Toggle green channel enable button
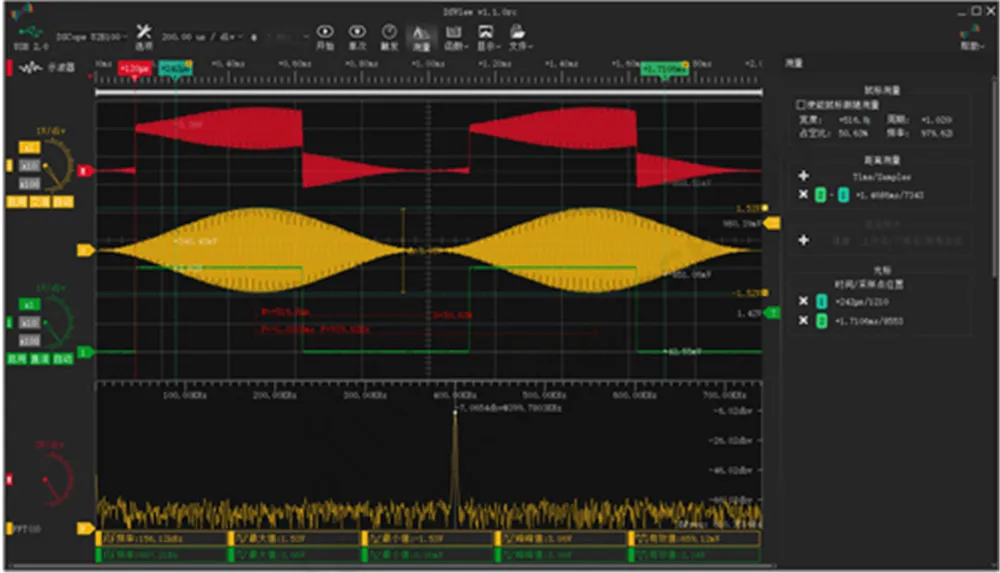Viewport: 1000px width, 573px height. tap(17, 359)
